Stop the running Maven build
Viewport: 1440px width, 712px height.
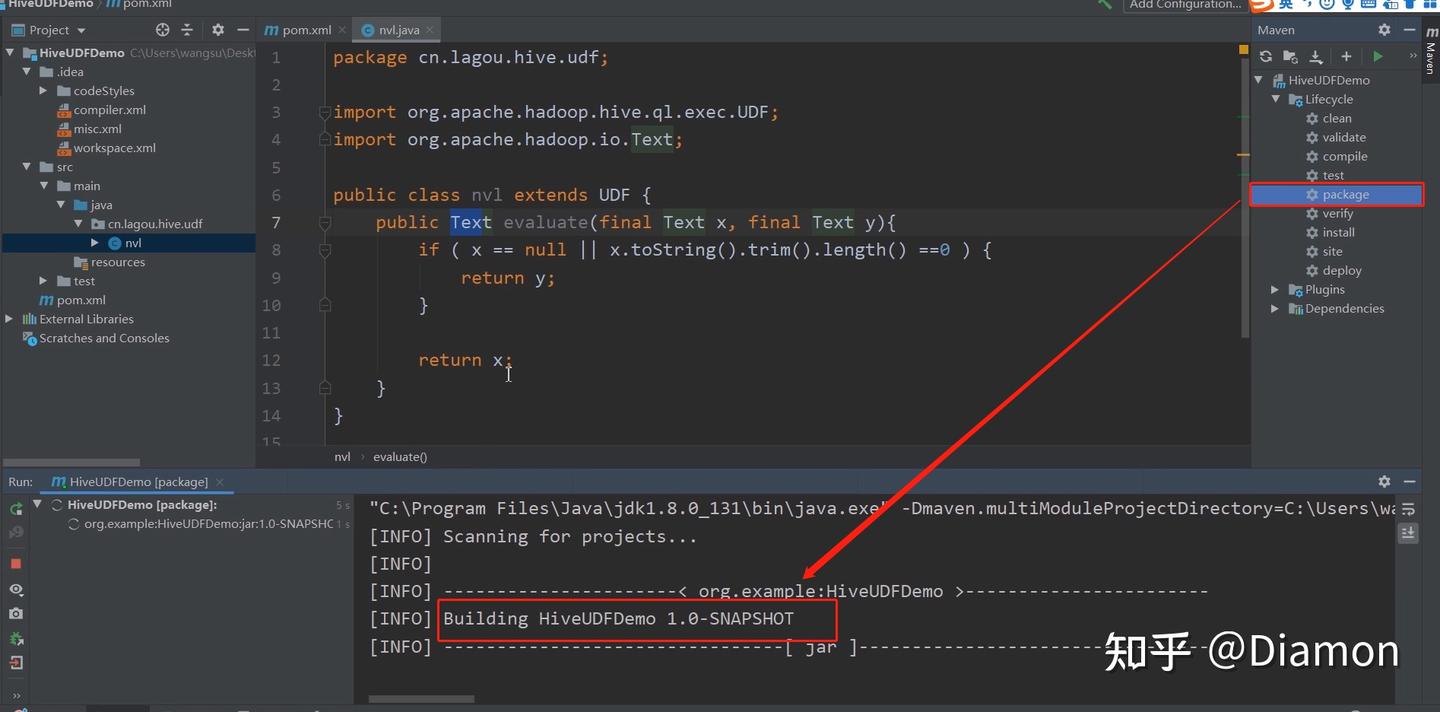click(16, 564)
